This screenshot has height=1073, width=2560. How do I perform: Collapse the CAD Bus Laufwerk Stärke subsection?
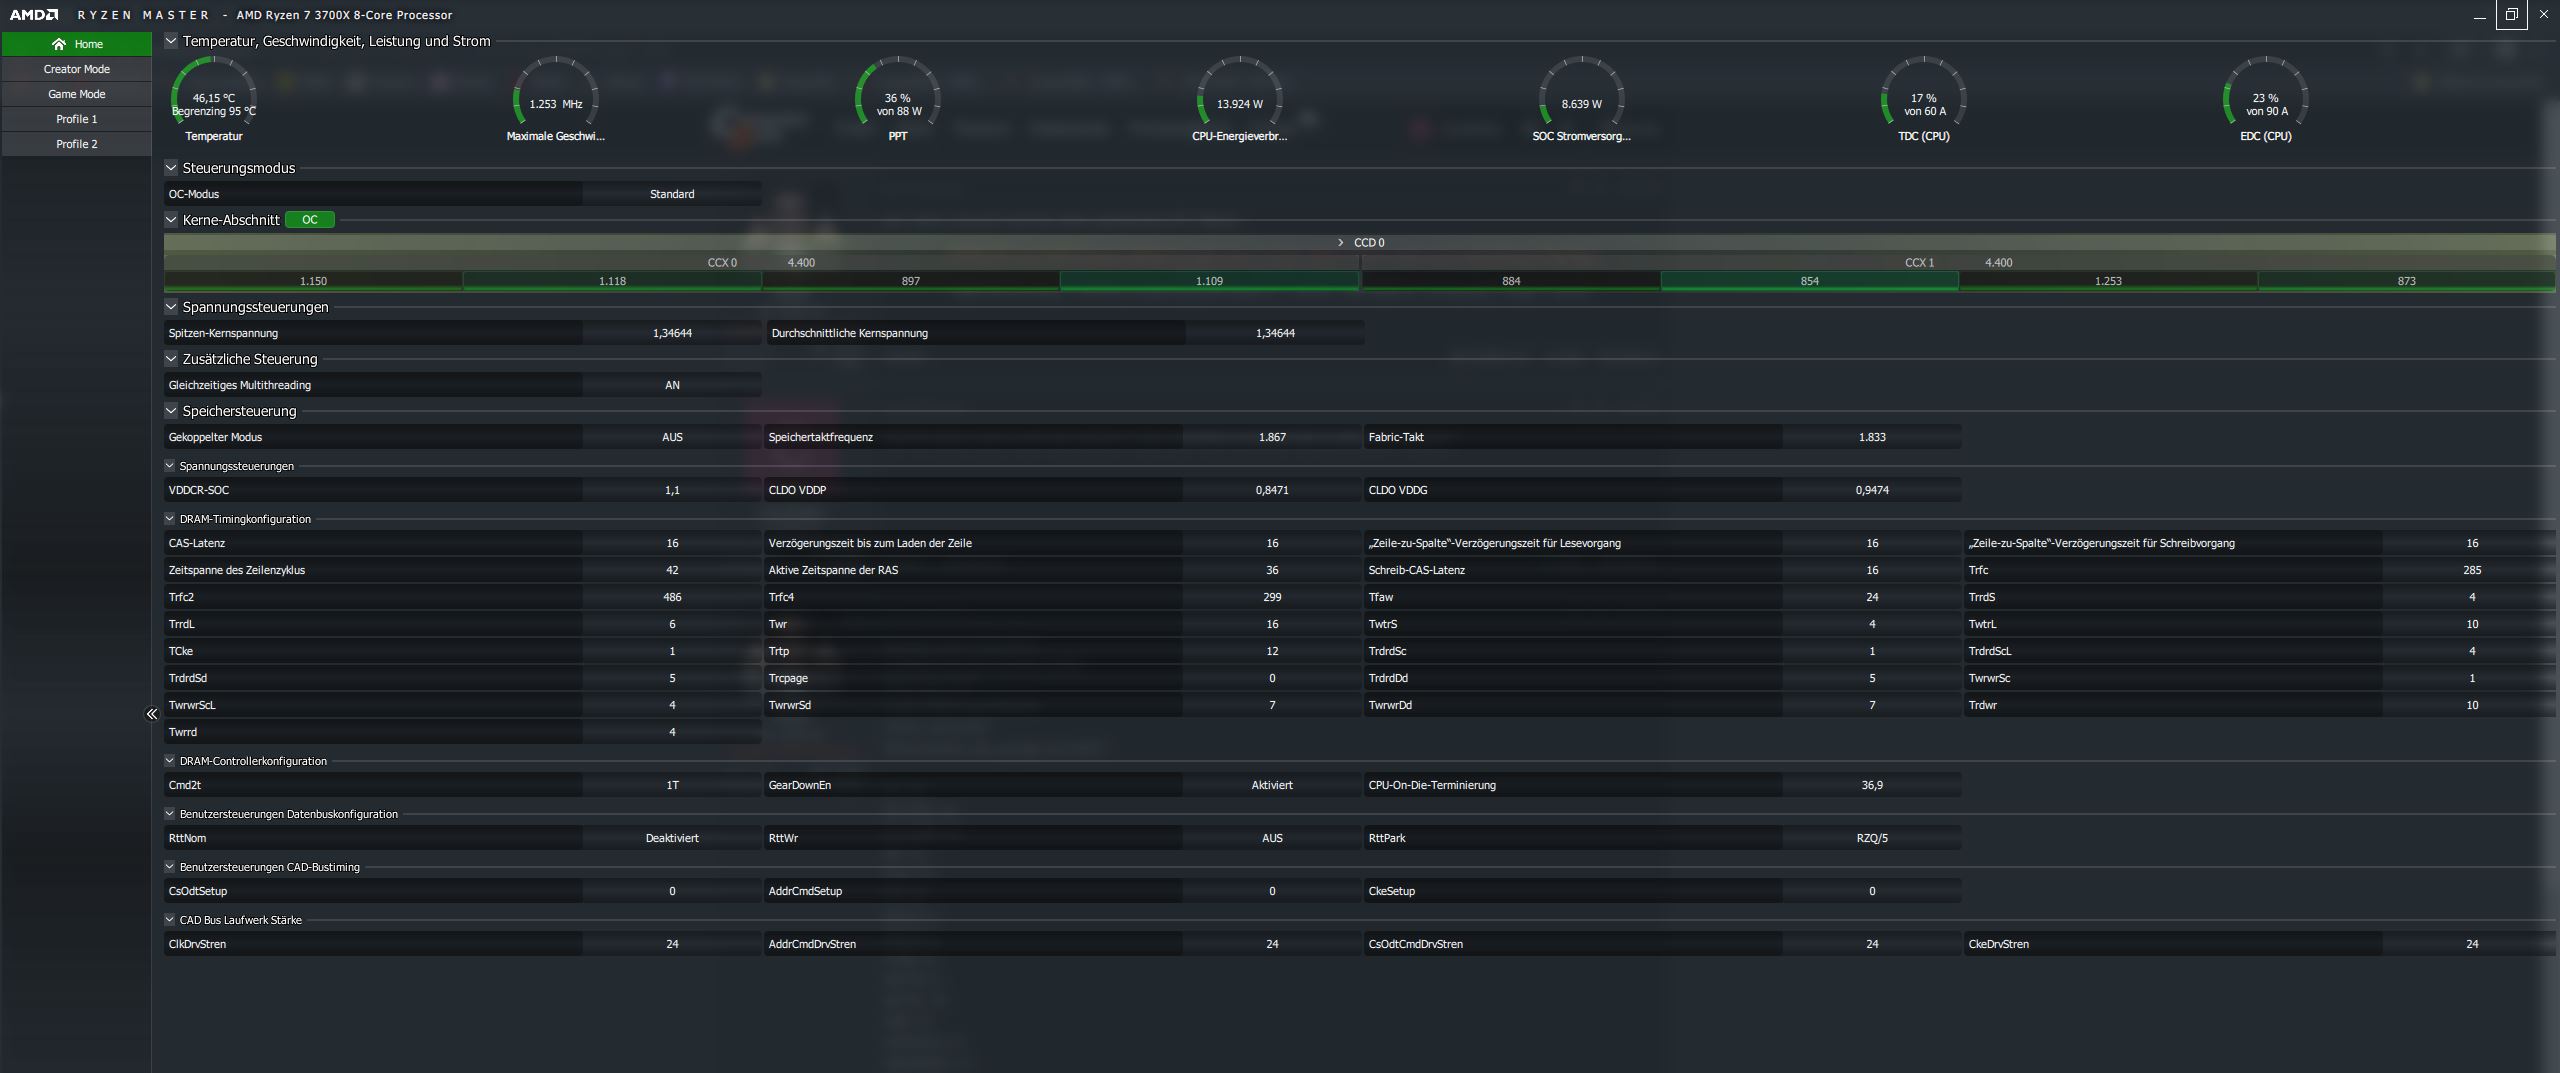(x=170, y=920)
